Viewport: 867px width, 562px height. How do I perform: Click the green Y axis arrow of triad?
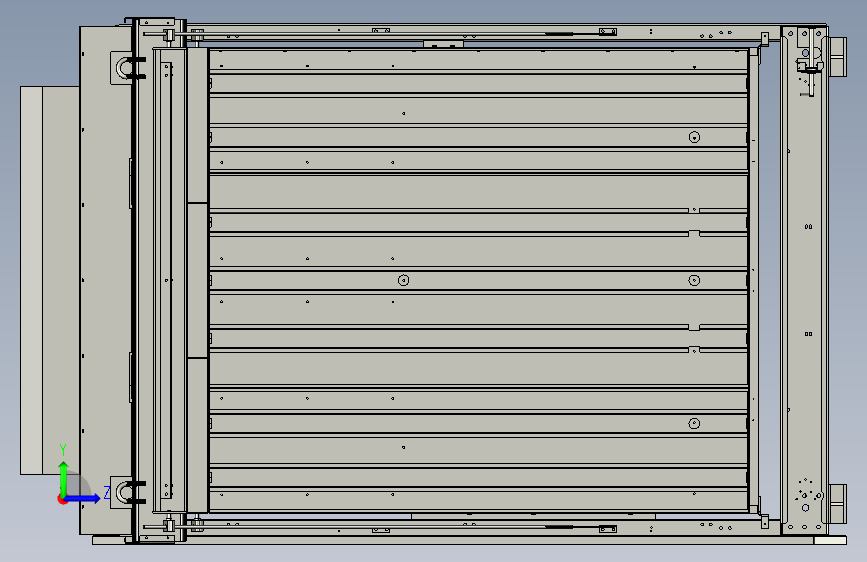pos(64,478)
